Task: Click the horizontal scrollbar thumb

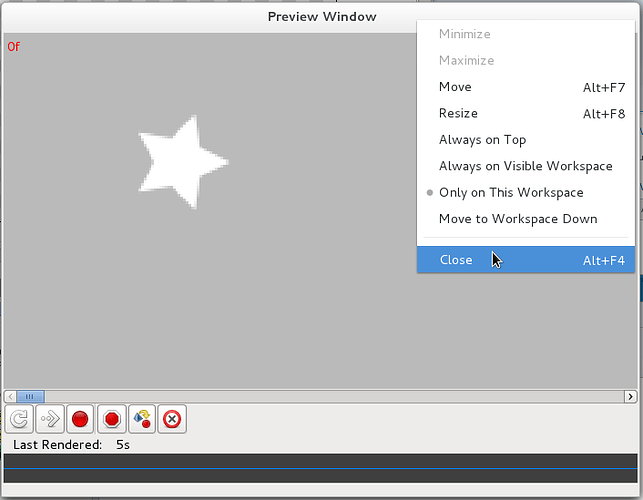Action: [x=32, y=396]
